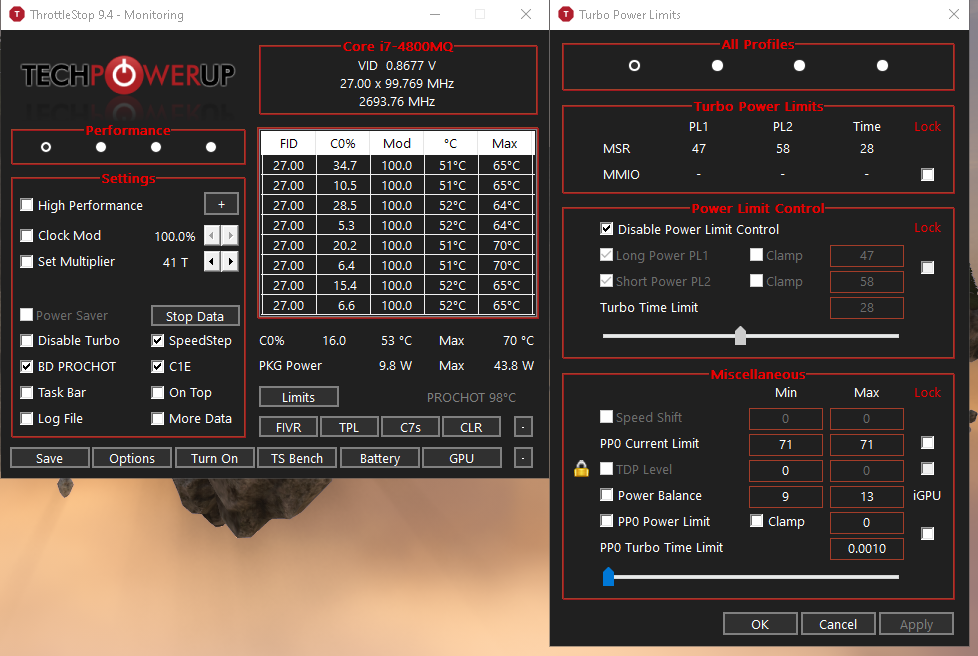Image resolution: width=978 pixels, height=656 pixels.
Task: Select the first All Profiles radio button
Action: pos(634,65)
